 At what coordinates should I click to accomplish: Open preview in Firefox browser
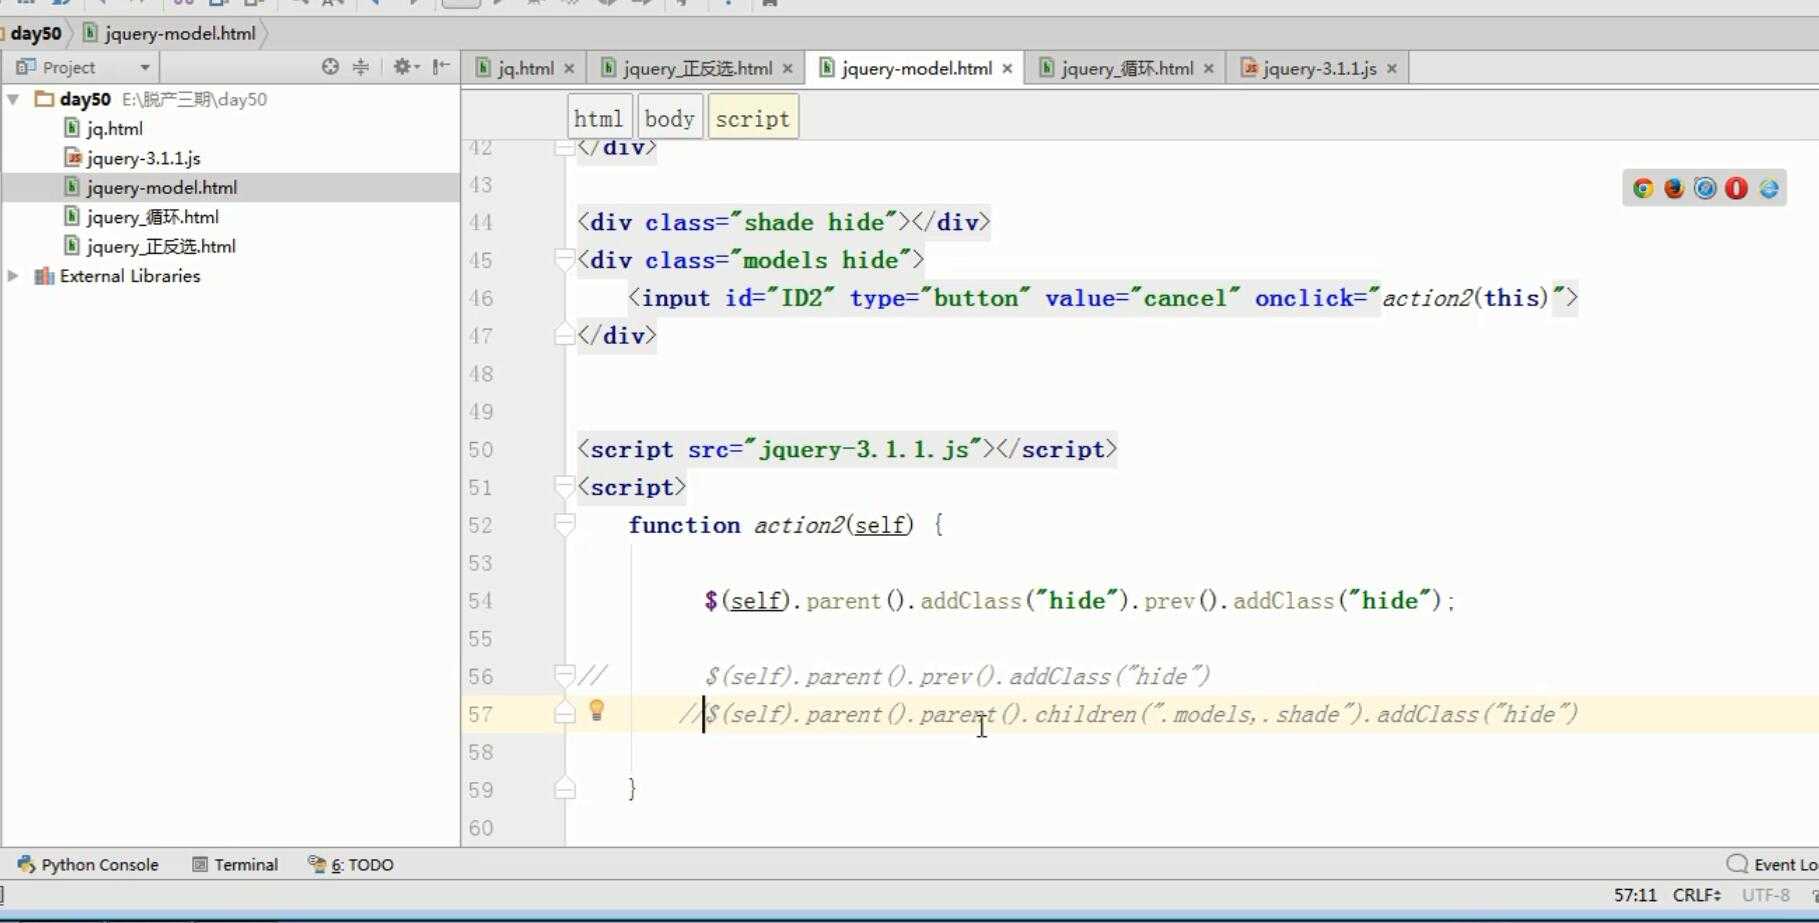[x=1674, y=188]
